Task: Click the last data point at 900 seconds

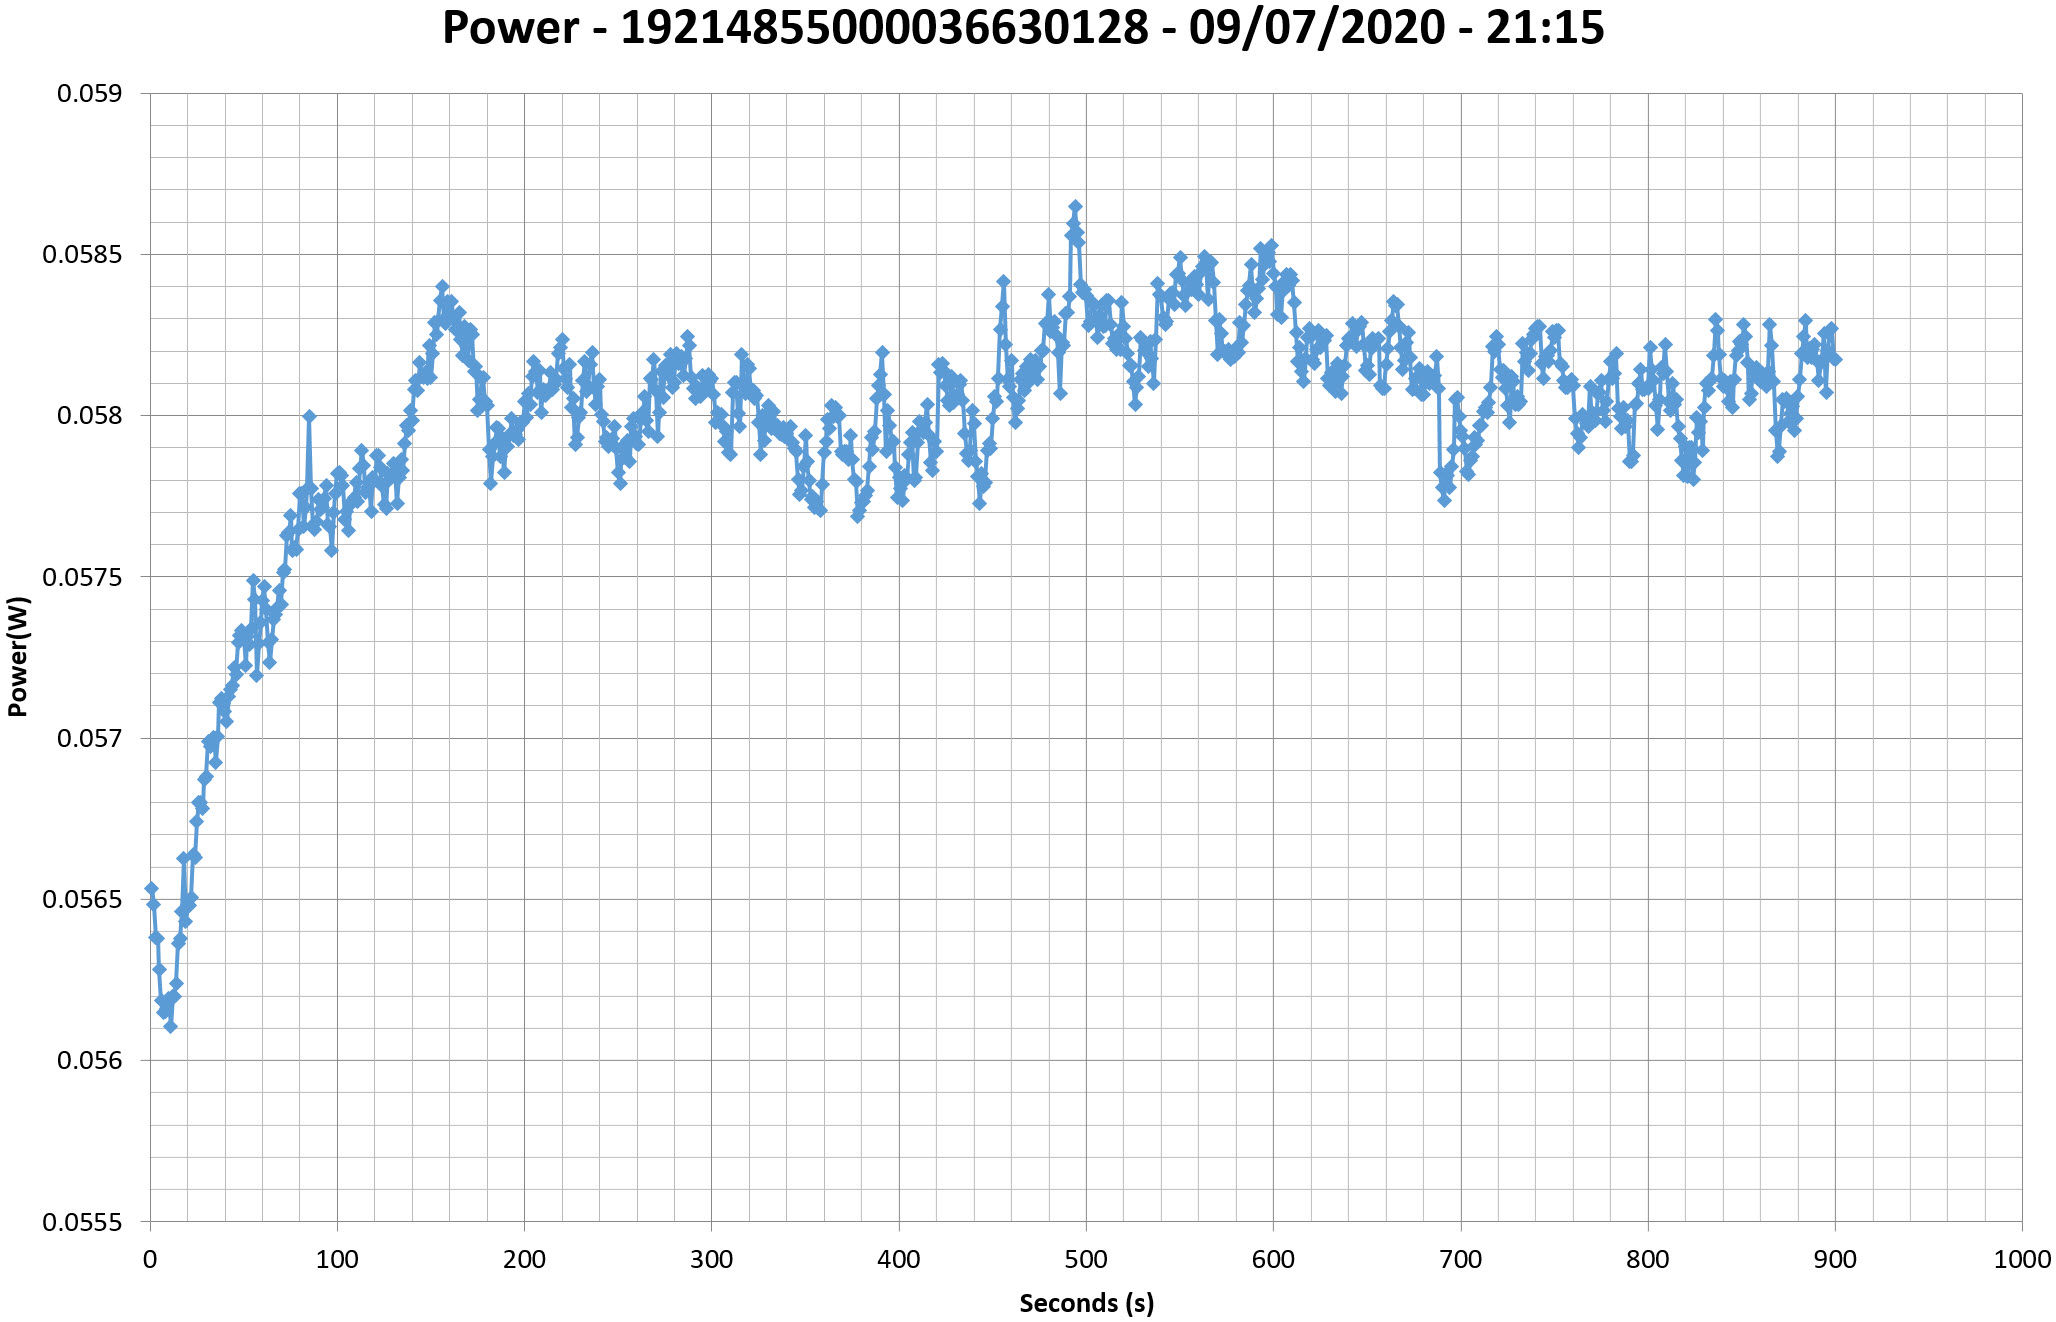Action: (1835, 359)
